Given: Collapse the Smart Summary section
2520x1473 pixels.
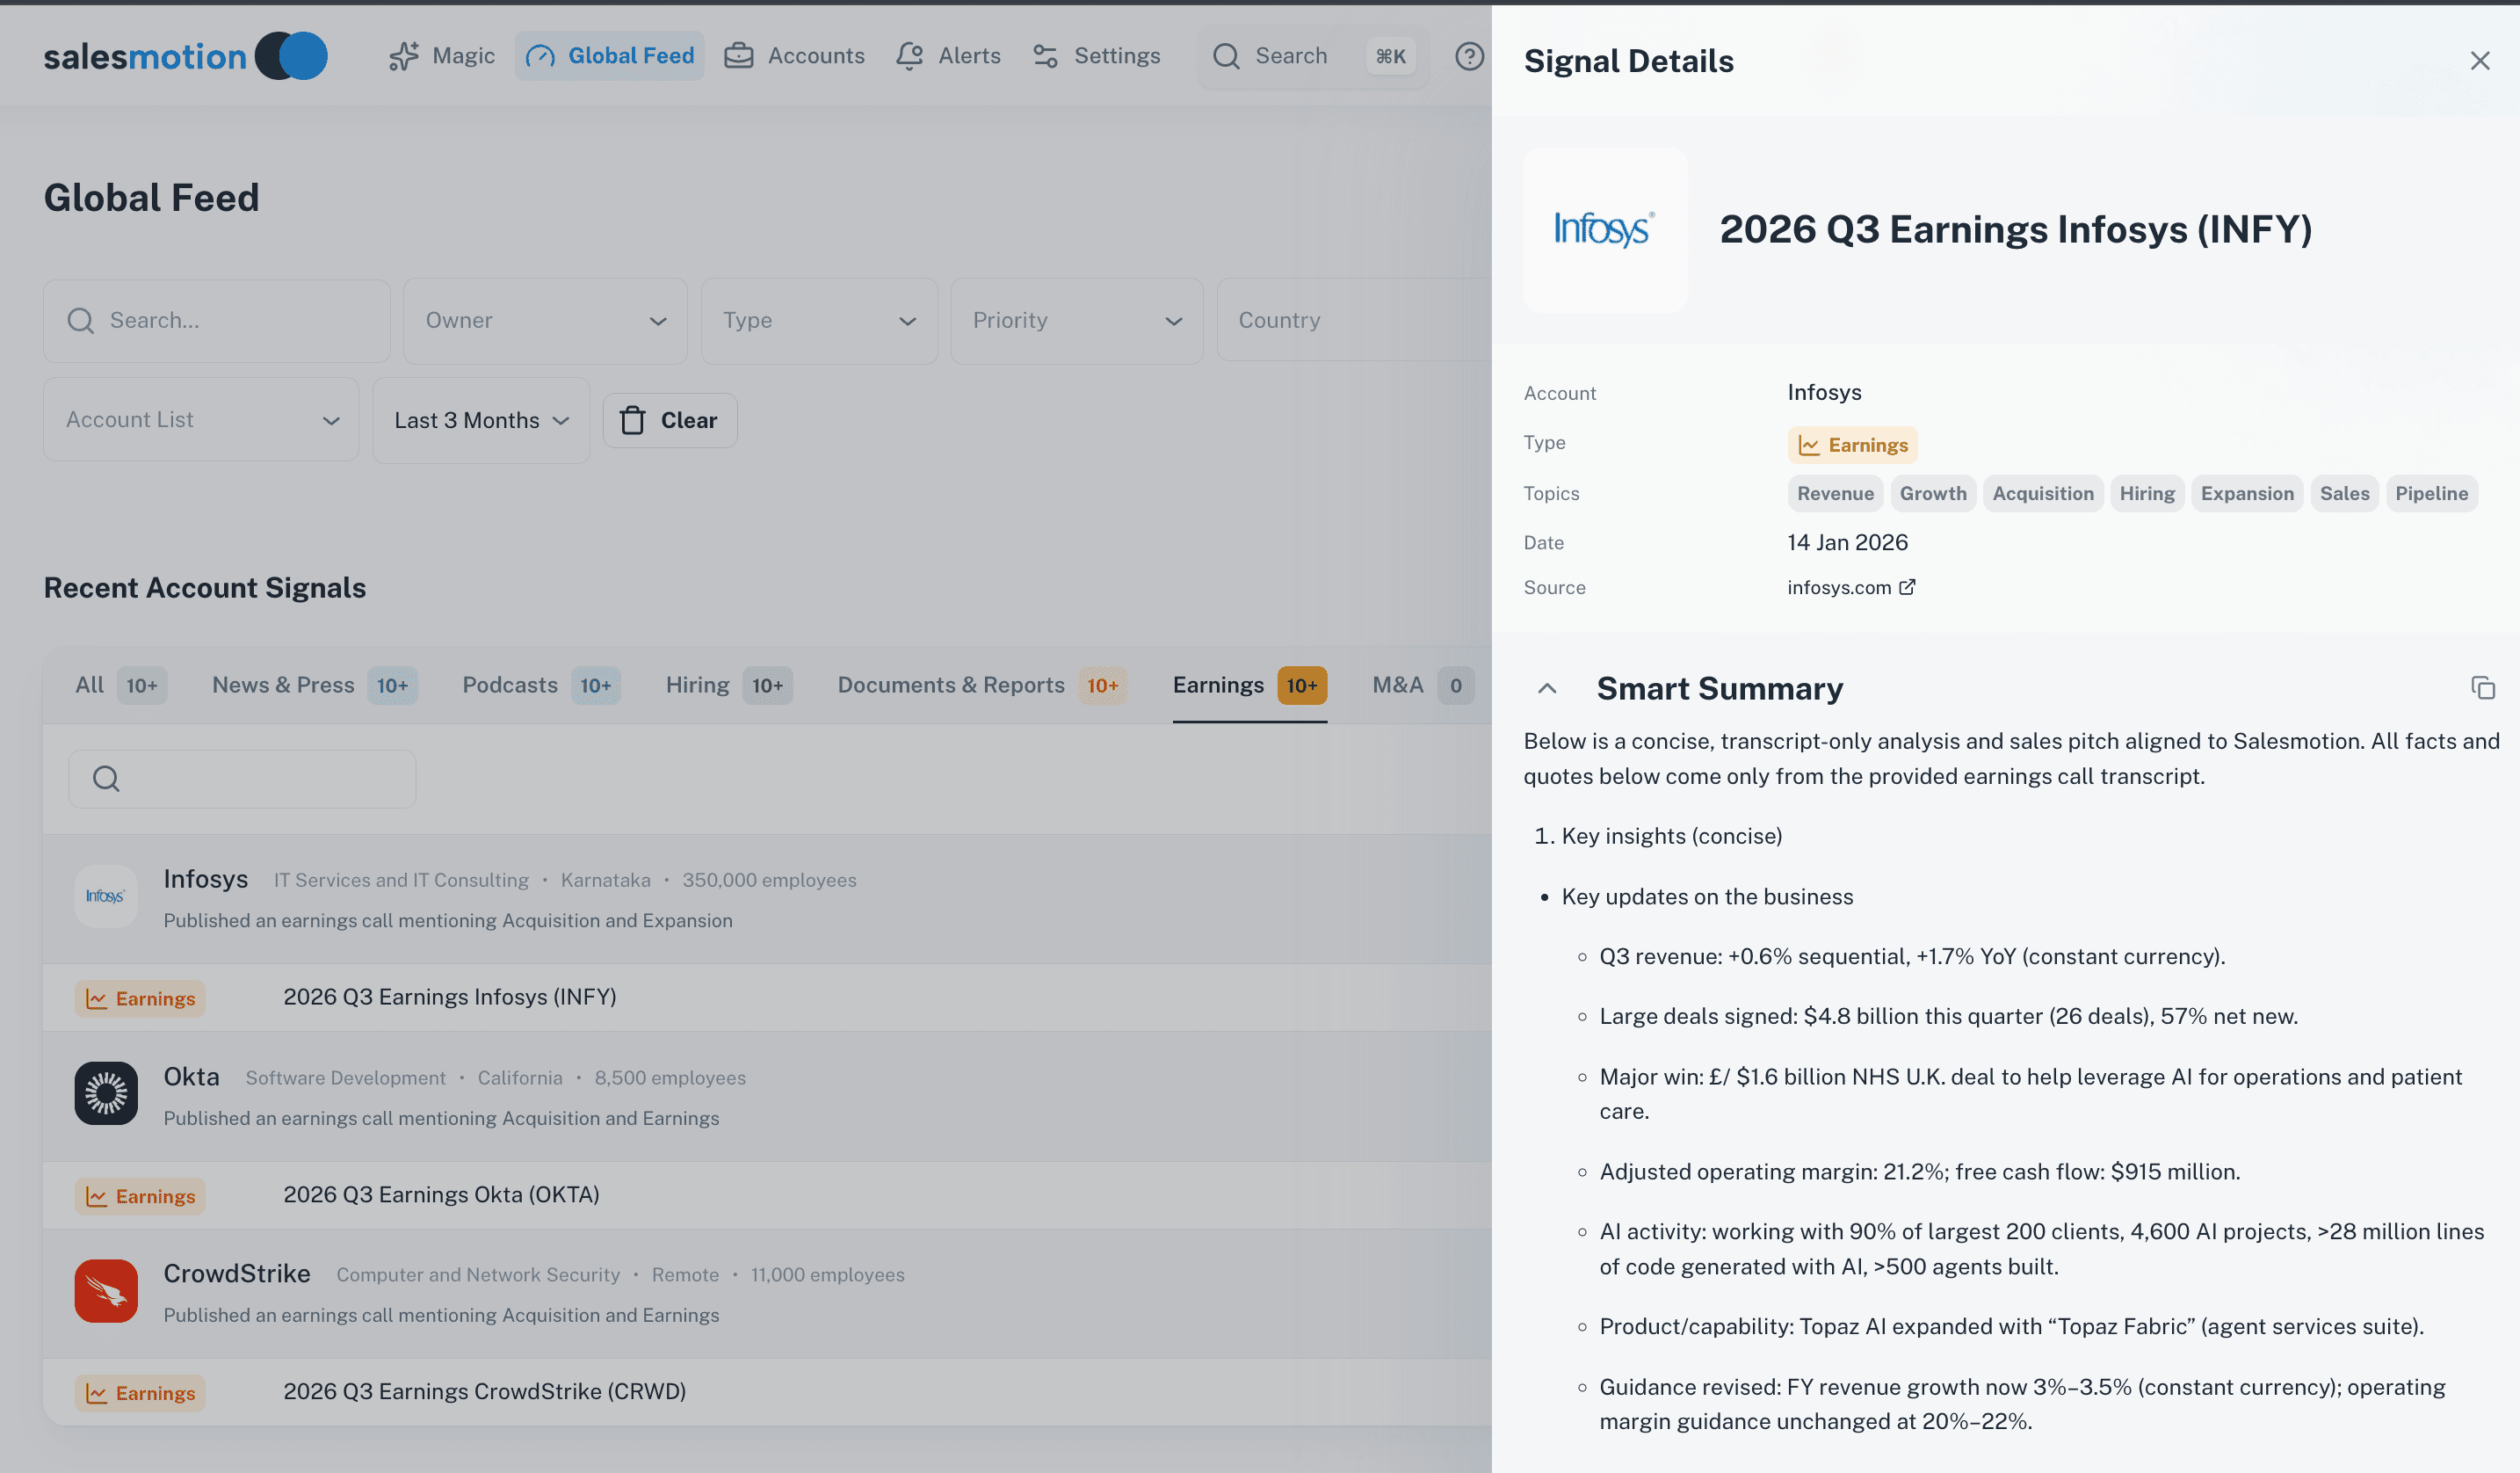Looking at the screenshot, I should pyautogui.click(x=1547, y=689).
